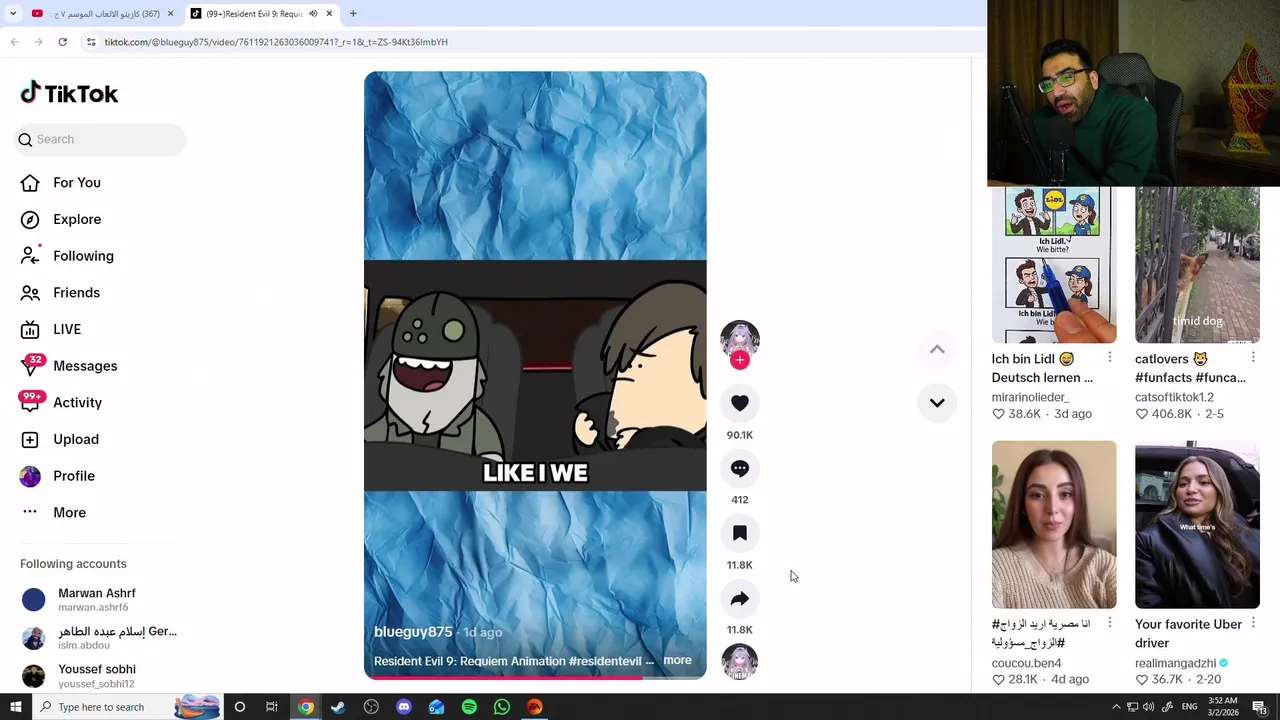Open the spinning sound disc at the video's bottom
The image size is (1280, 720).
[740, 662]
